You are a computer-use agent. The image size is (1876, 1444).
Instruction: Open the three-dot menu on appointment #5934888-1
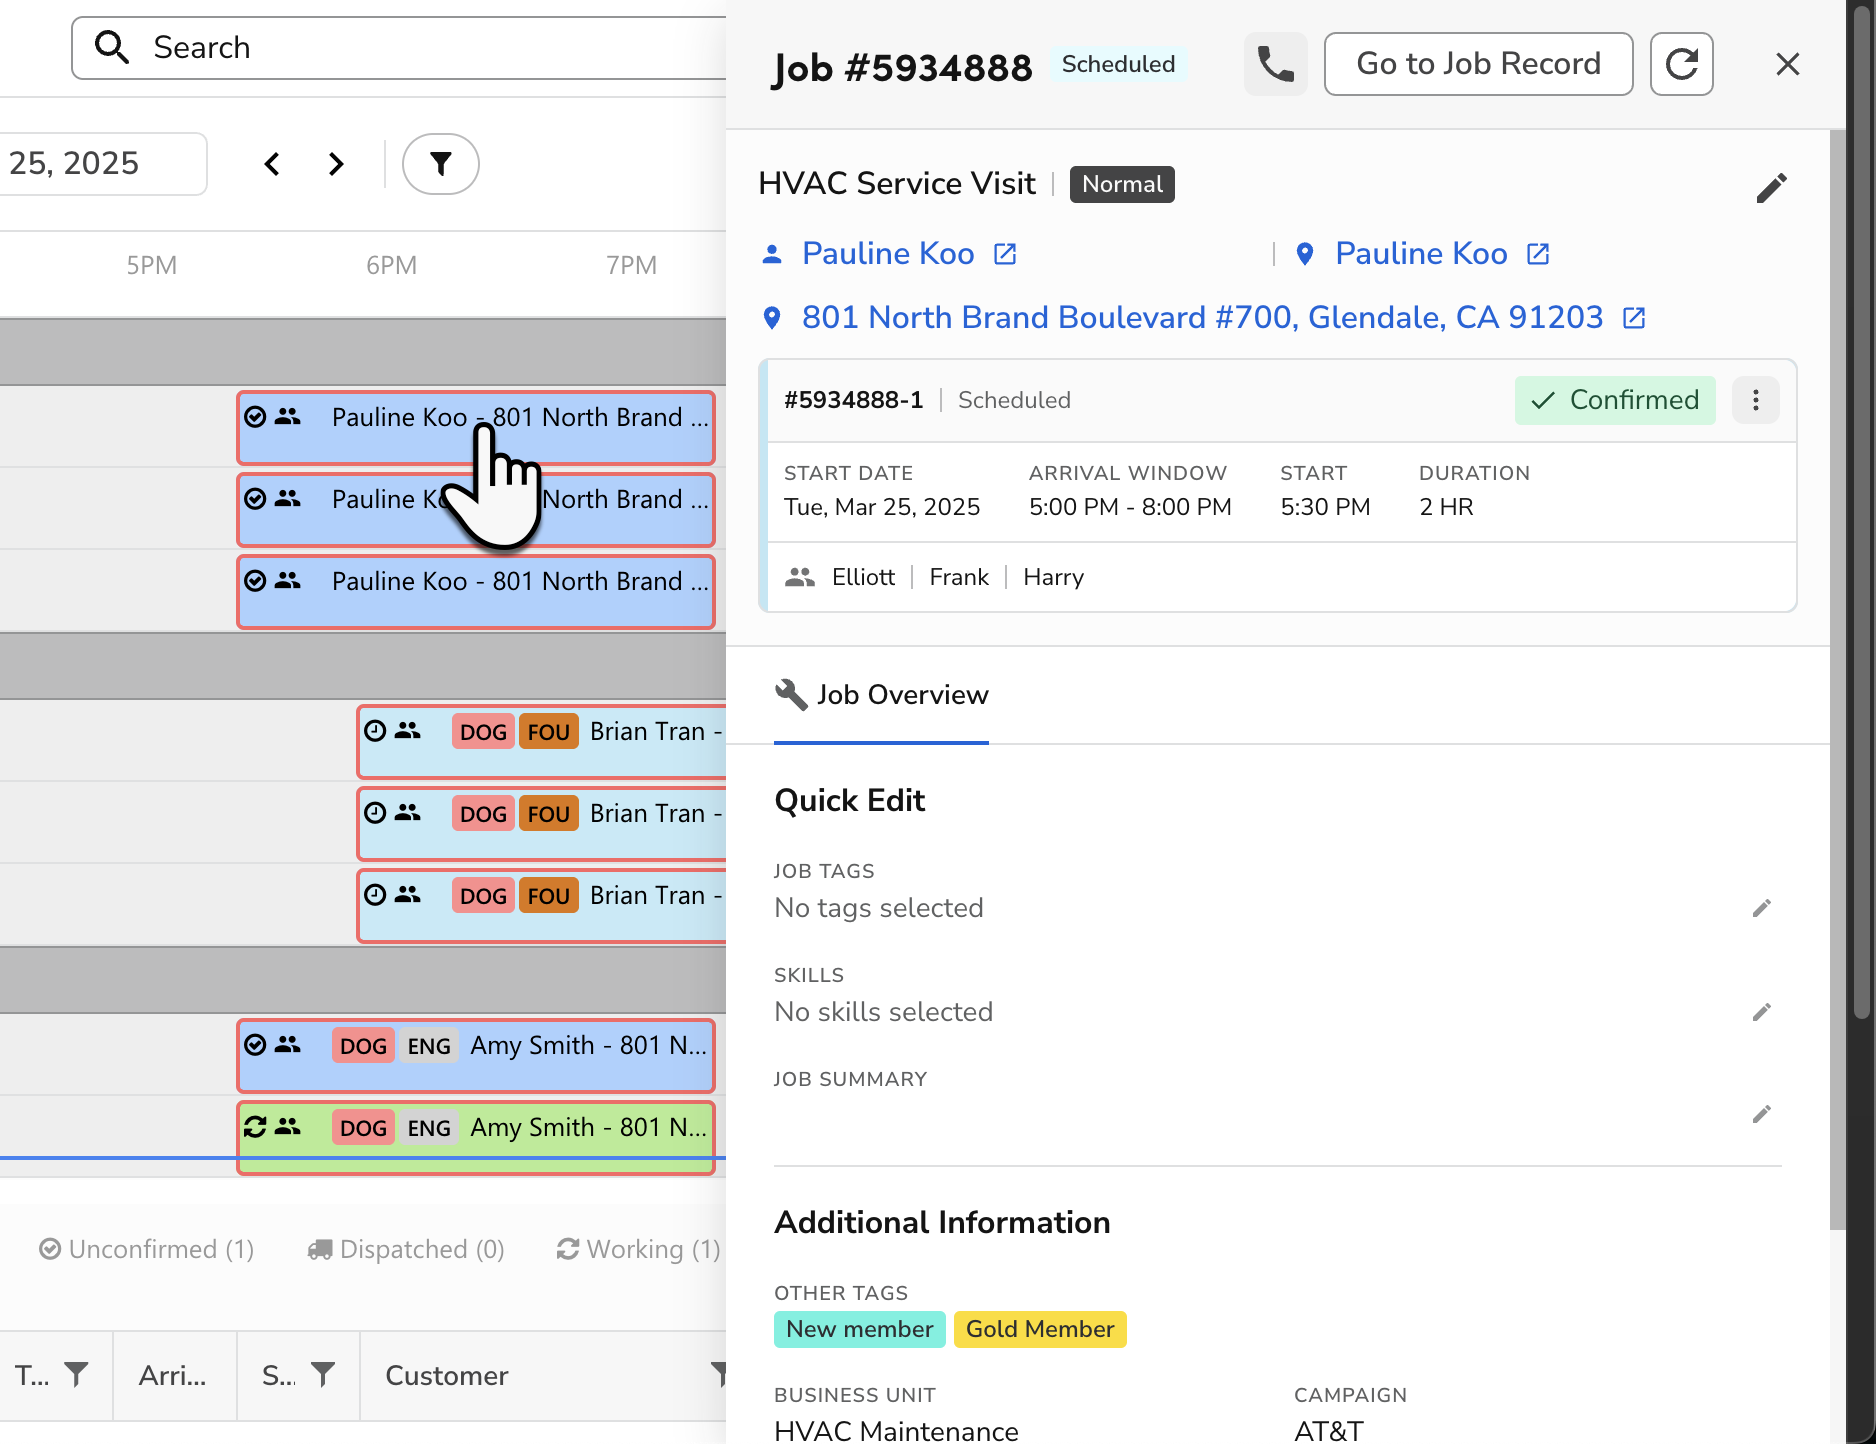[x=1756, y=400]
